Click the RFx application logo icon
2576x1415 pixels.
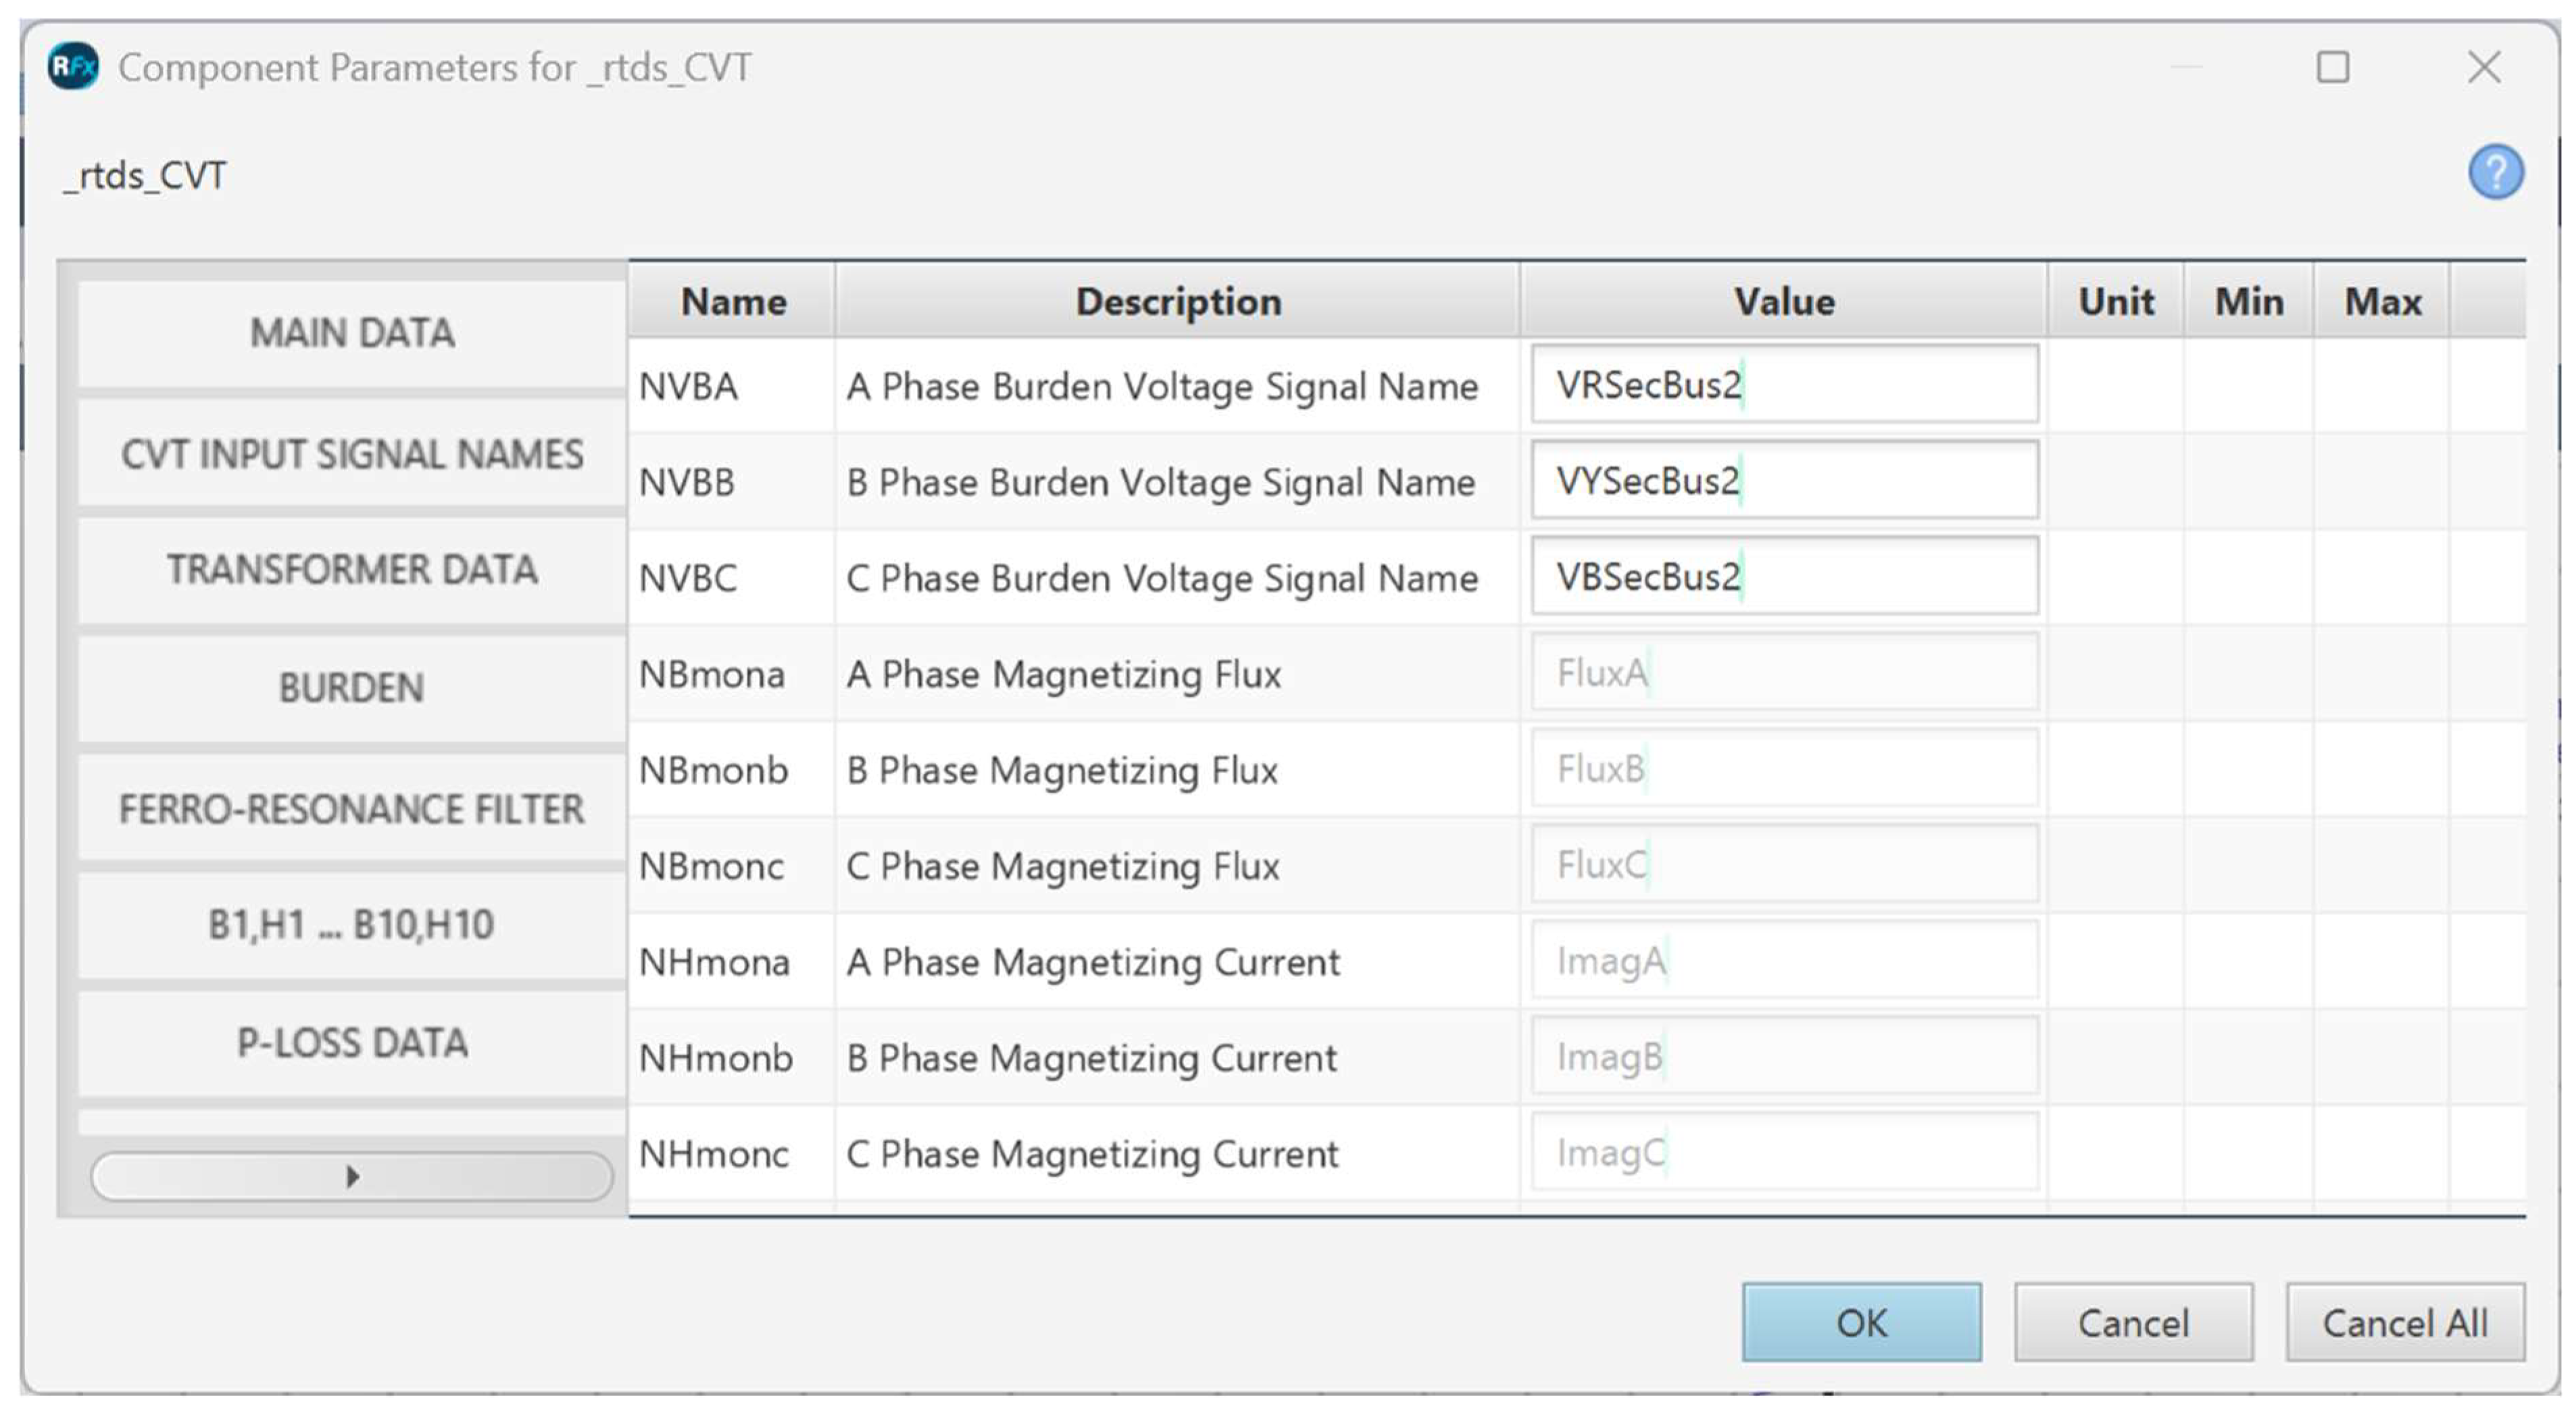[73, 66]
